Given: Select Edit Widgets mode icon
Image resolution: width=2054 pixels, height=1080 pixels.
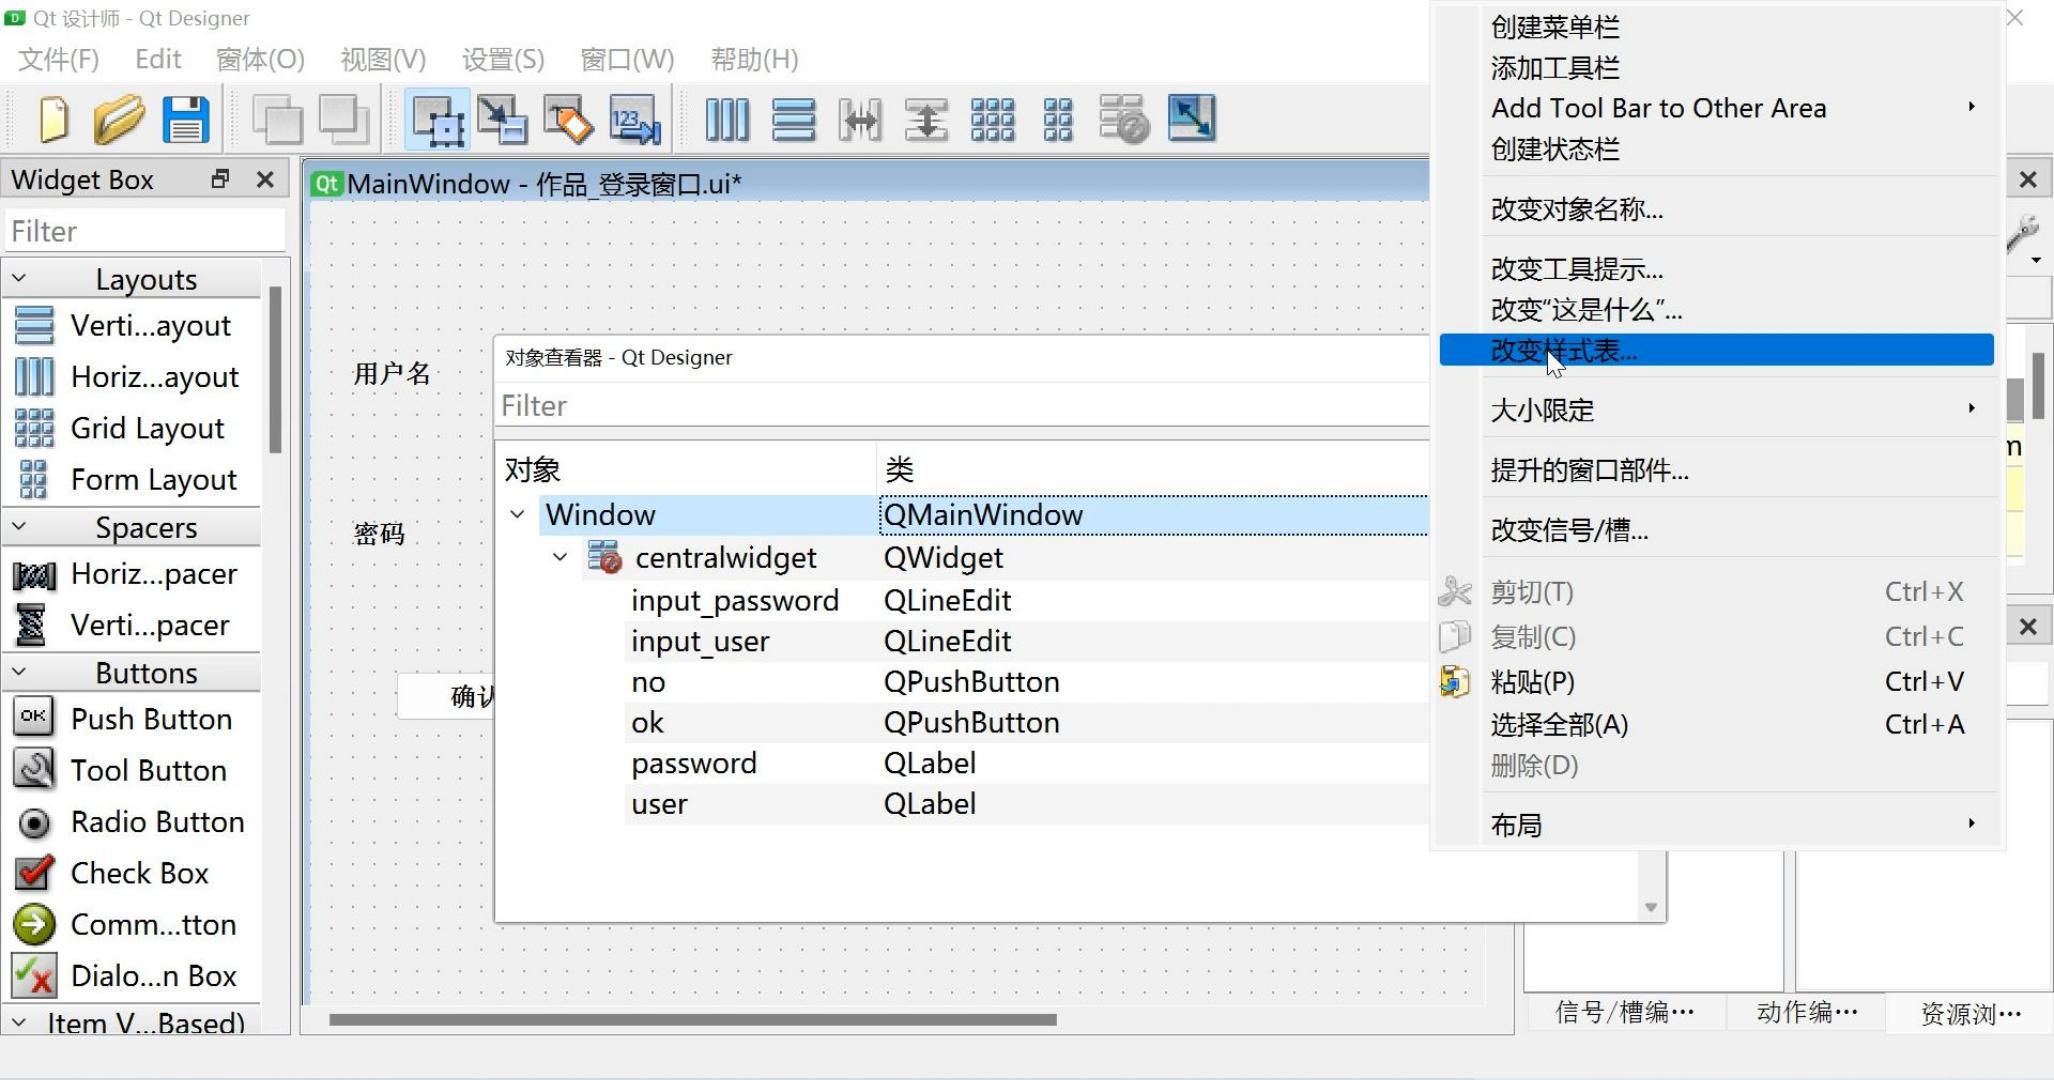Looking at the screenshot, I should pyautogui.click(x=437, y=119).
